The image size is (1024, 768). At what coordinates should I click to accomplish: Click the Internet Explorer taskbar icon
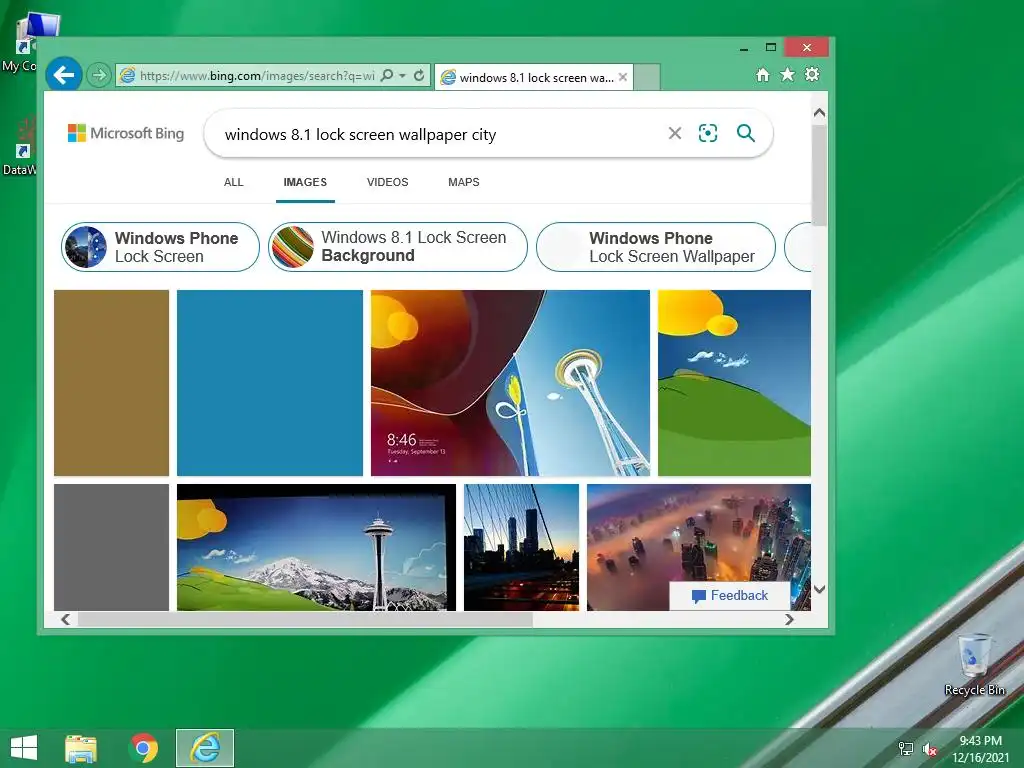(205, 748)
